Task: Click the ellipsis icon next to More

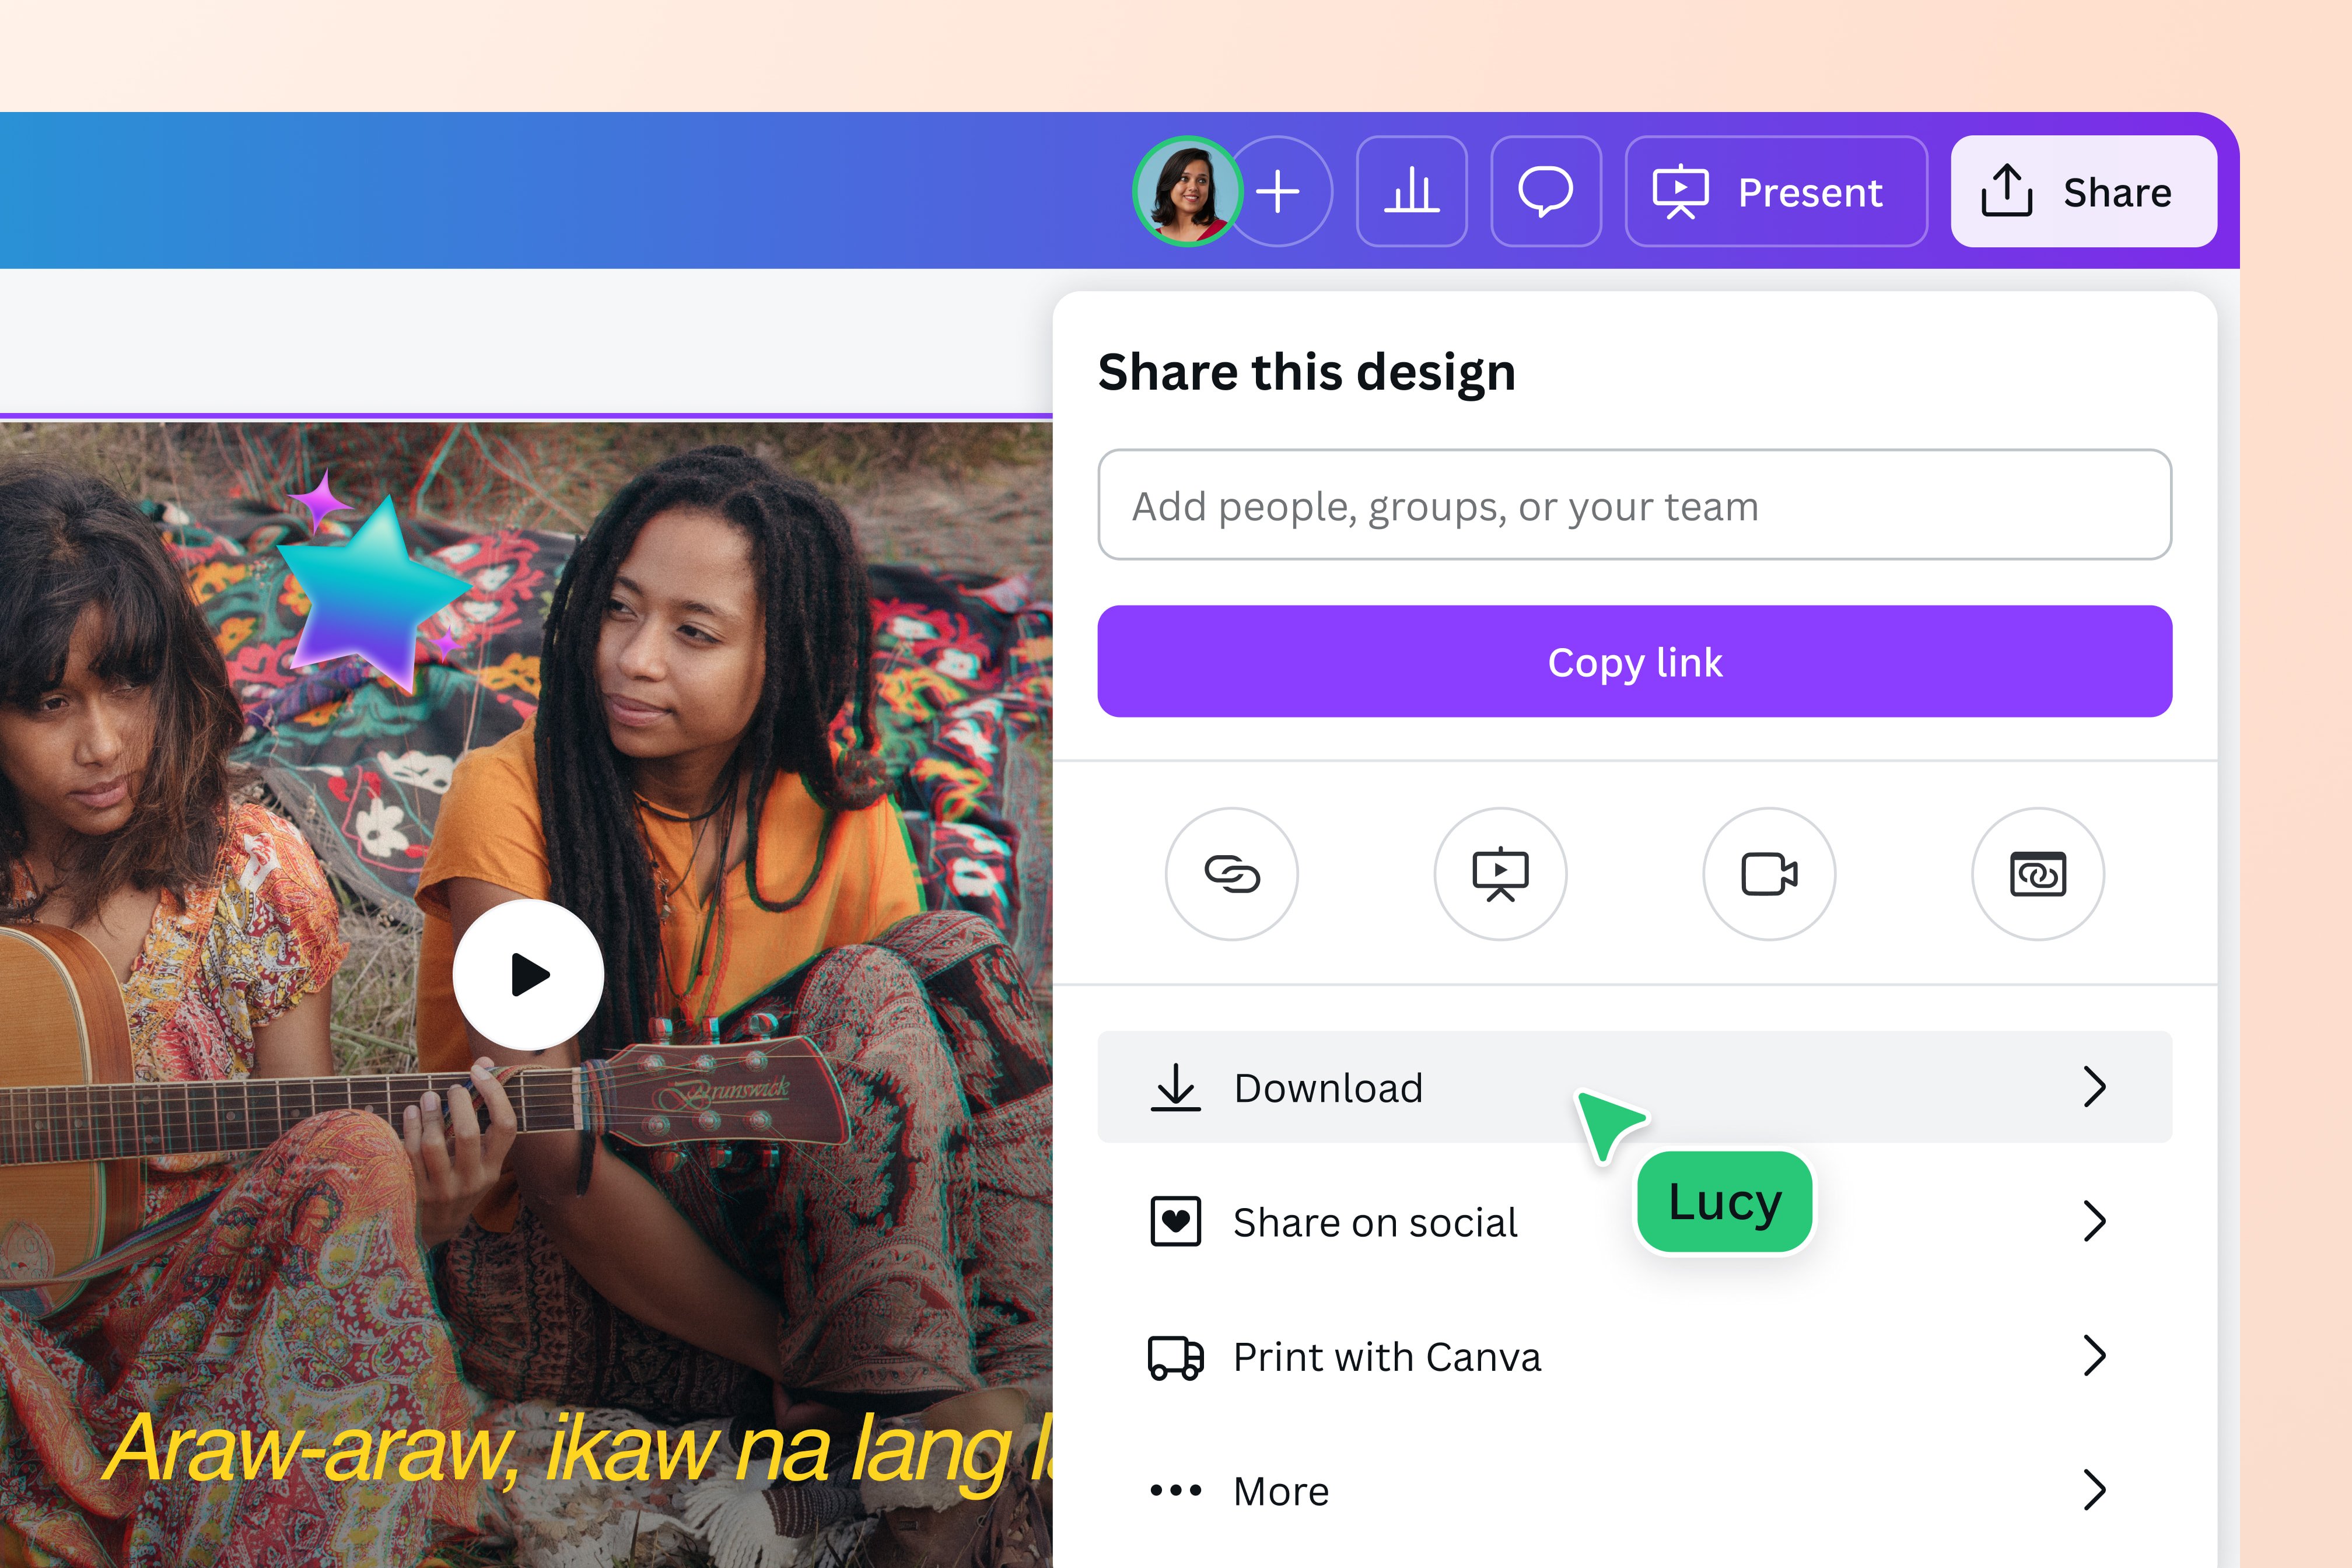Action: [x=1175, y=1490]
